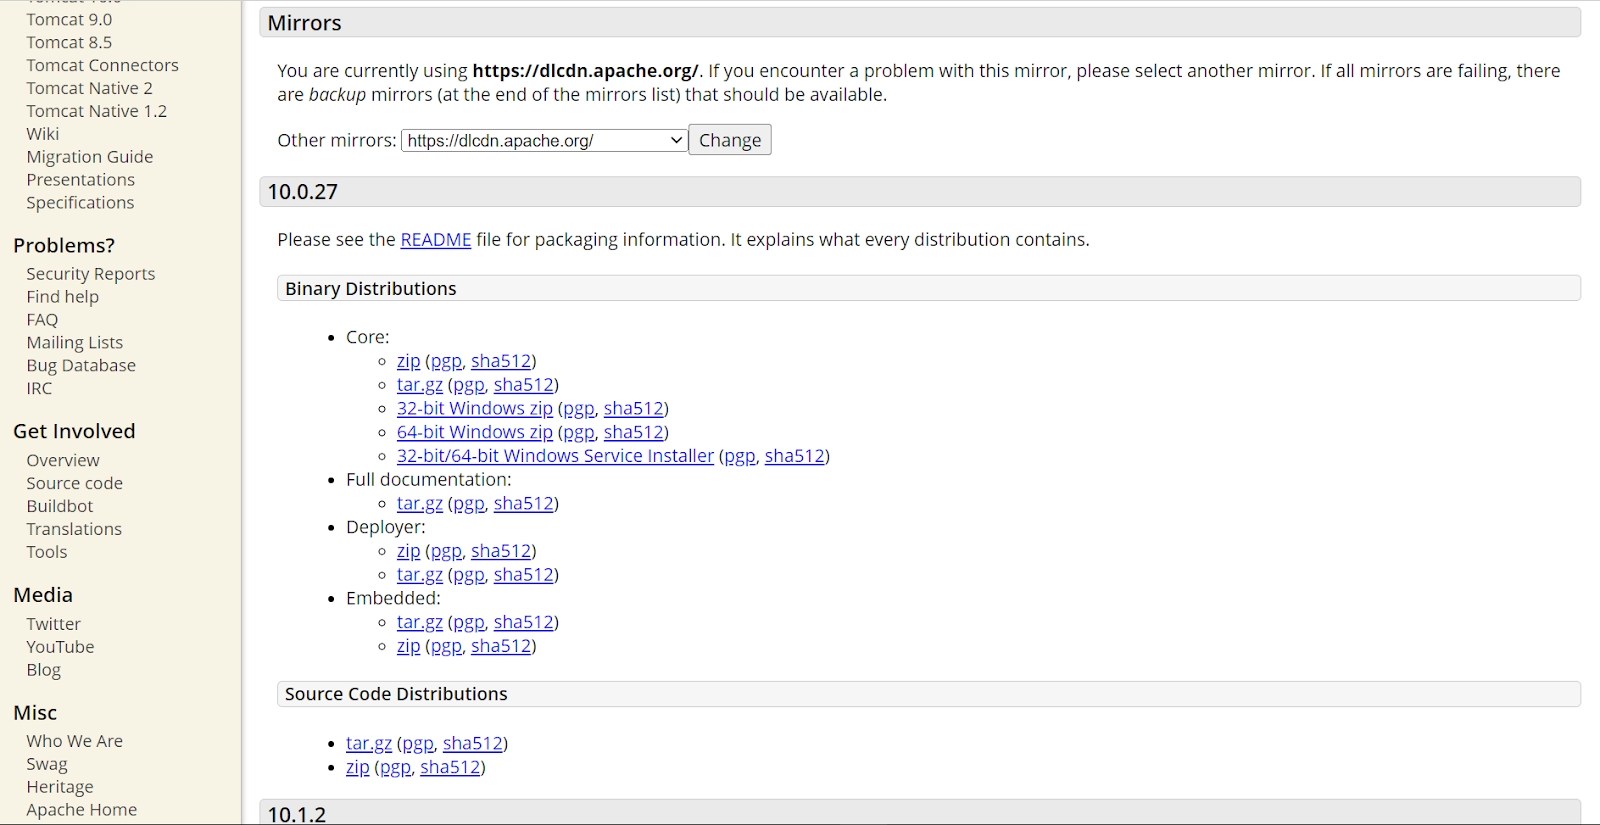Image resolution: width=1600 pixels, height=825 pixels.
Task: Open the Swag link
Action: [46, 765]
